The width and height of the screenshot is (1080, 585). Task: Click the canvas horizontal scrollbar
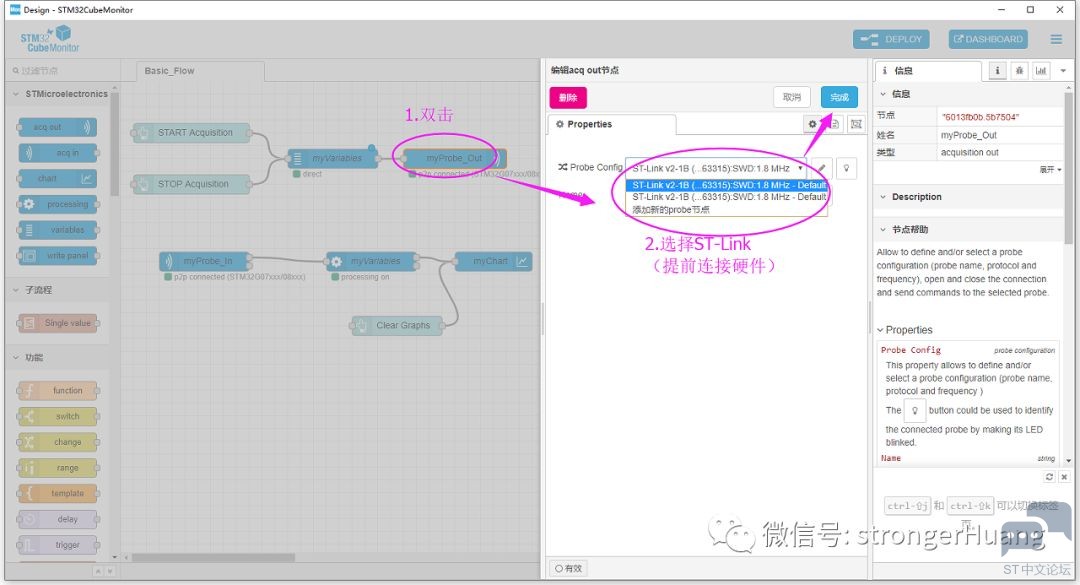214,557
